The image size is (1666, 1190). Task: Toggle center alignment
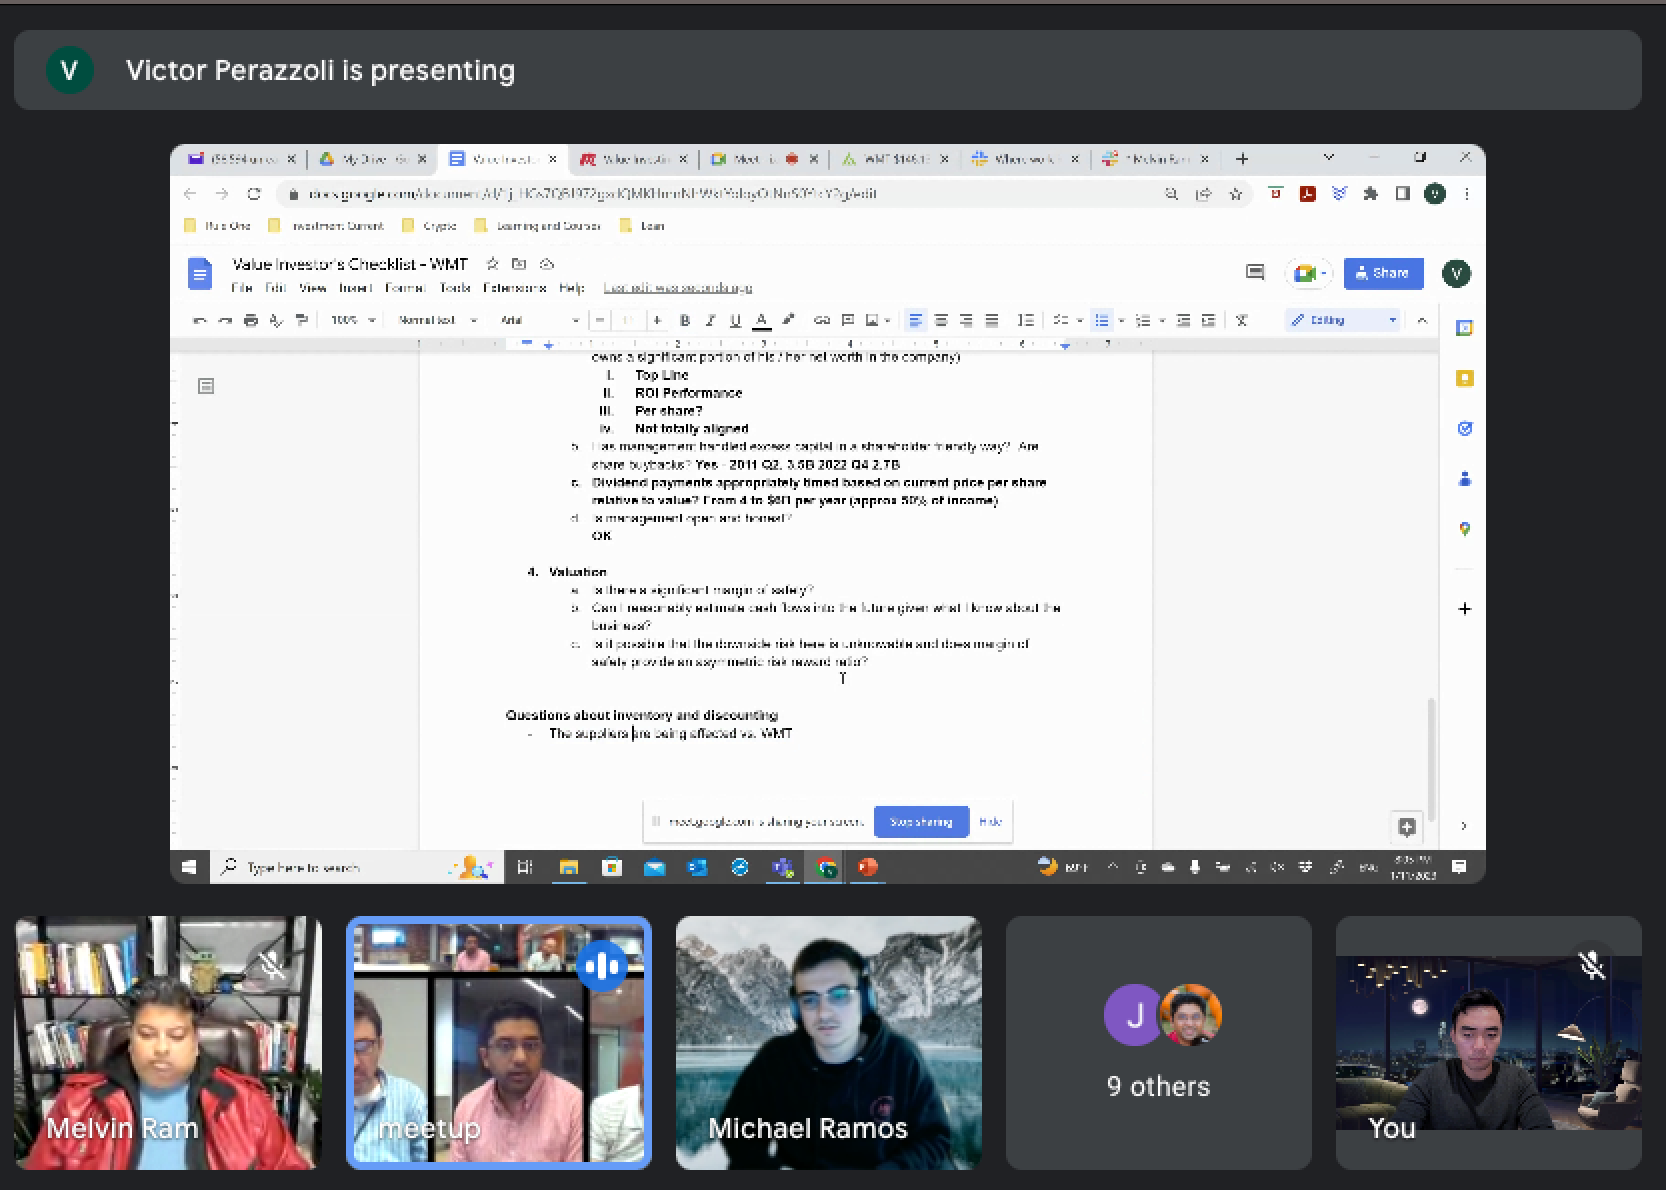pyautogui.click(x=940, y=320)
